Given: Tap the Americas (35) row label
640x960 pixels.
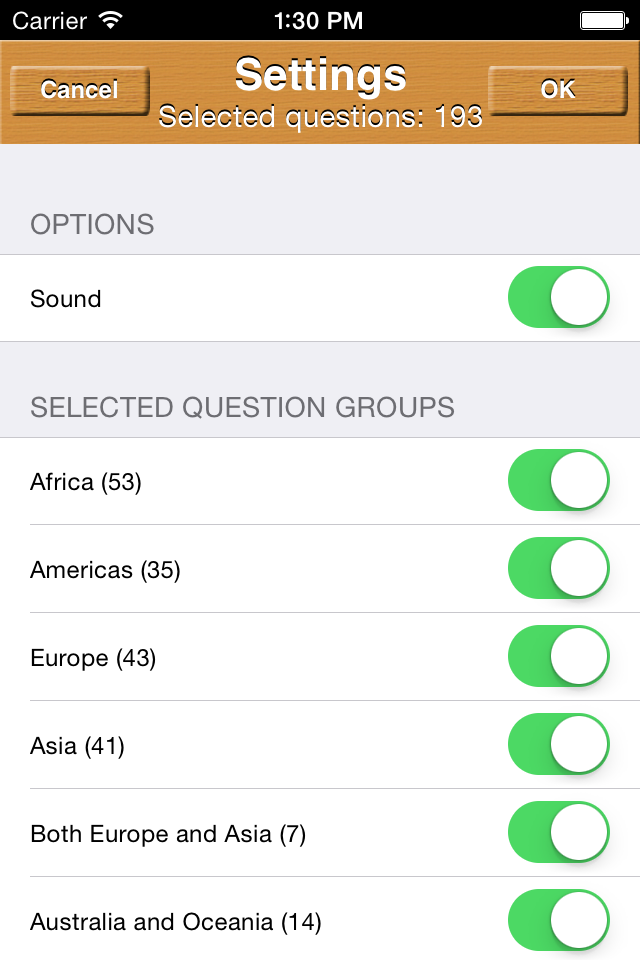Looking at the screenshot, I should tap(105, 570).
